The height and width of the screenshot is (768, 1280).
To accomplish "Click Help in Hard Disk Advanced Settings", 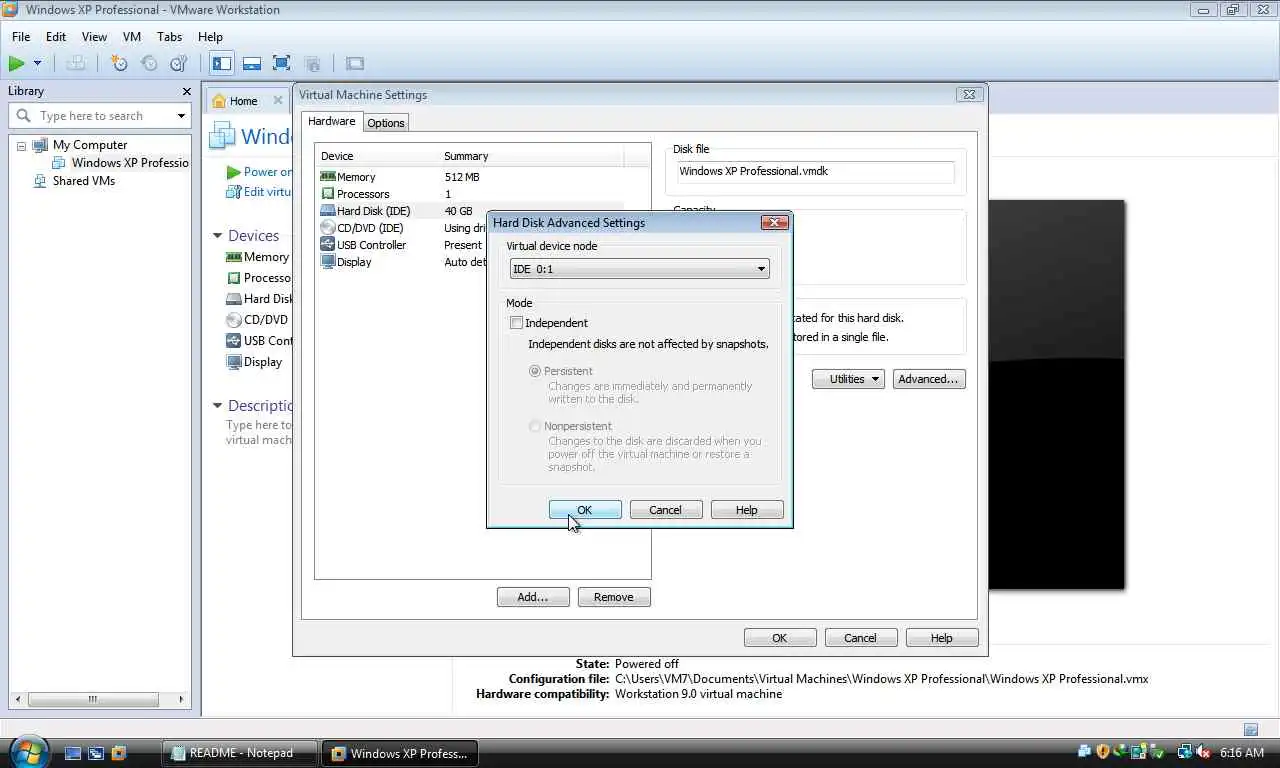I will point(746,510).
